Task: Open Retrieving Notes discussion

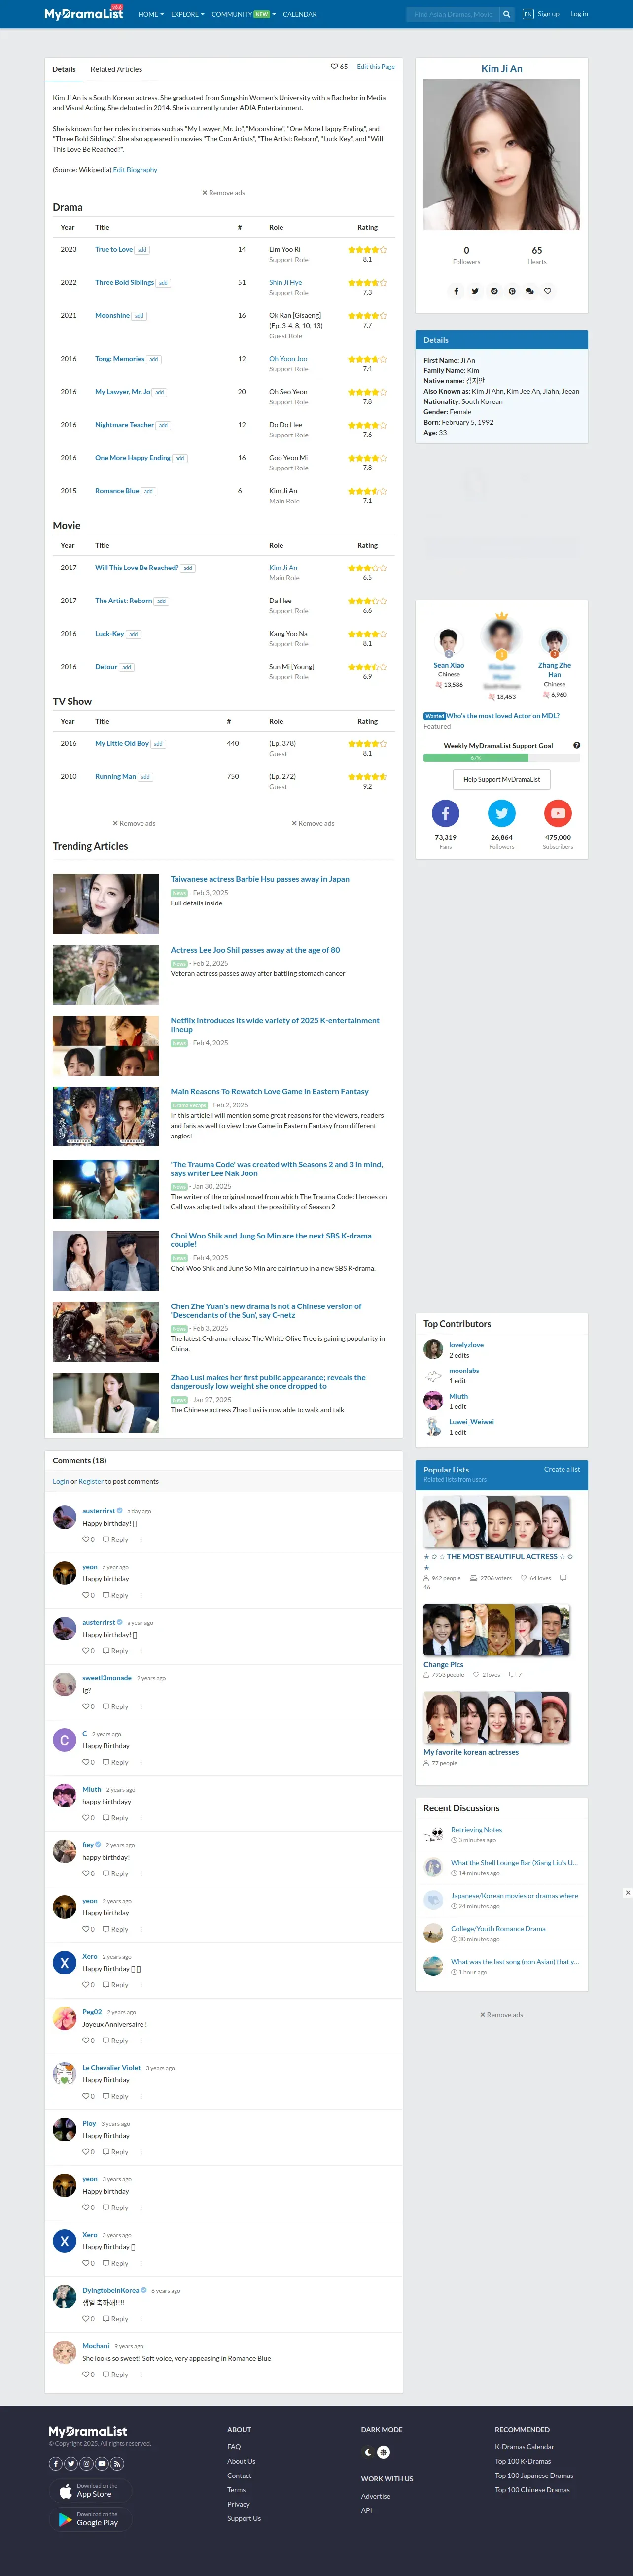Action: click(476, 1829)
